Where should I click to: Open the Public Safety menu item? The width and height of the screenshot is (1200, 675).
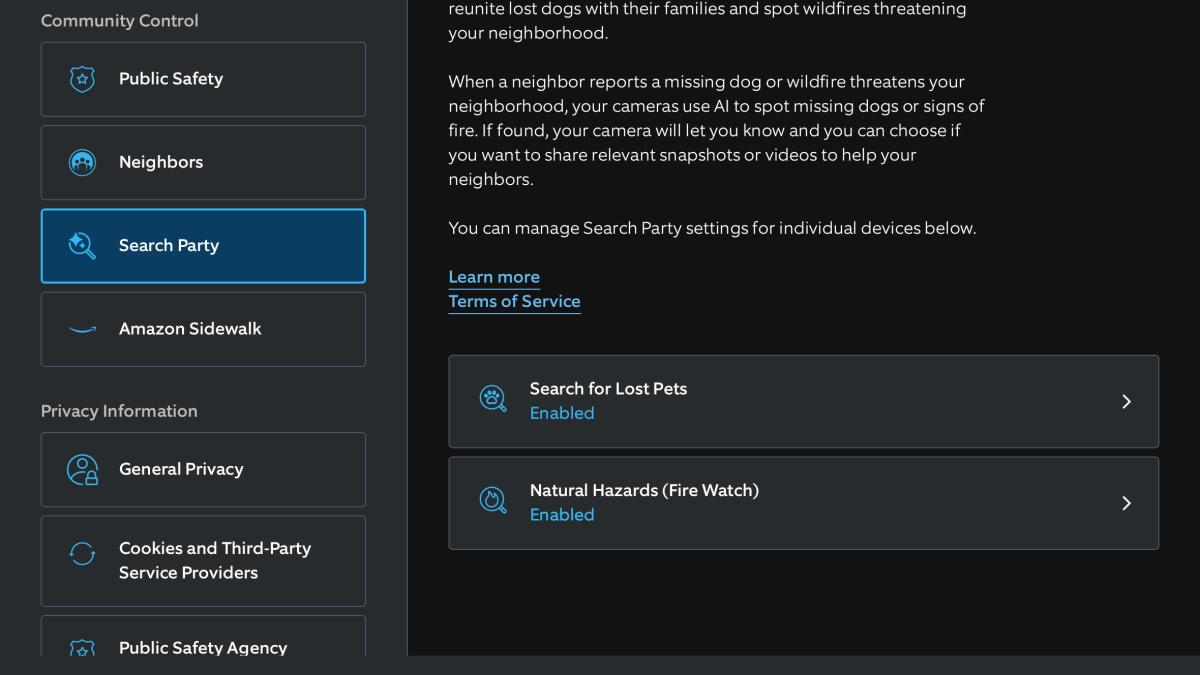pos(203,79)
